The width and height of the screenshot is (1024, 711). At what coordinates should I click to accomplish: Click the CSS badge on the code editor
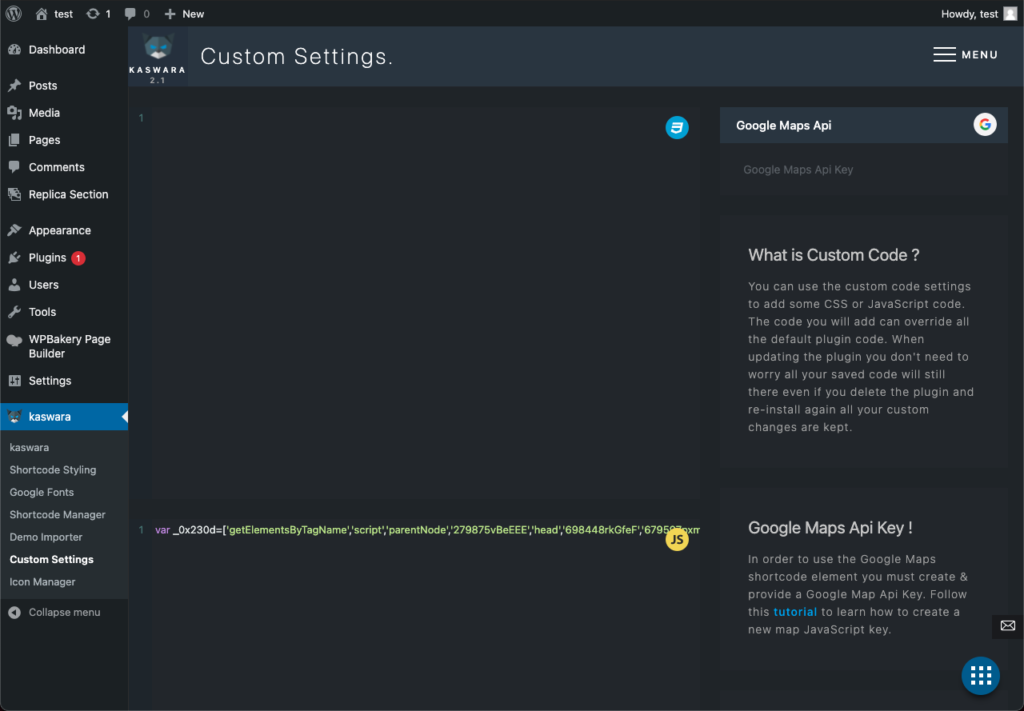(x=677, y=127)
